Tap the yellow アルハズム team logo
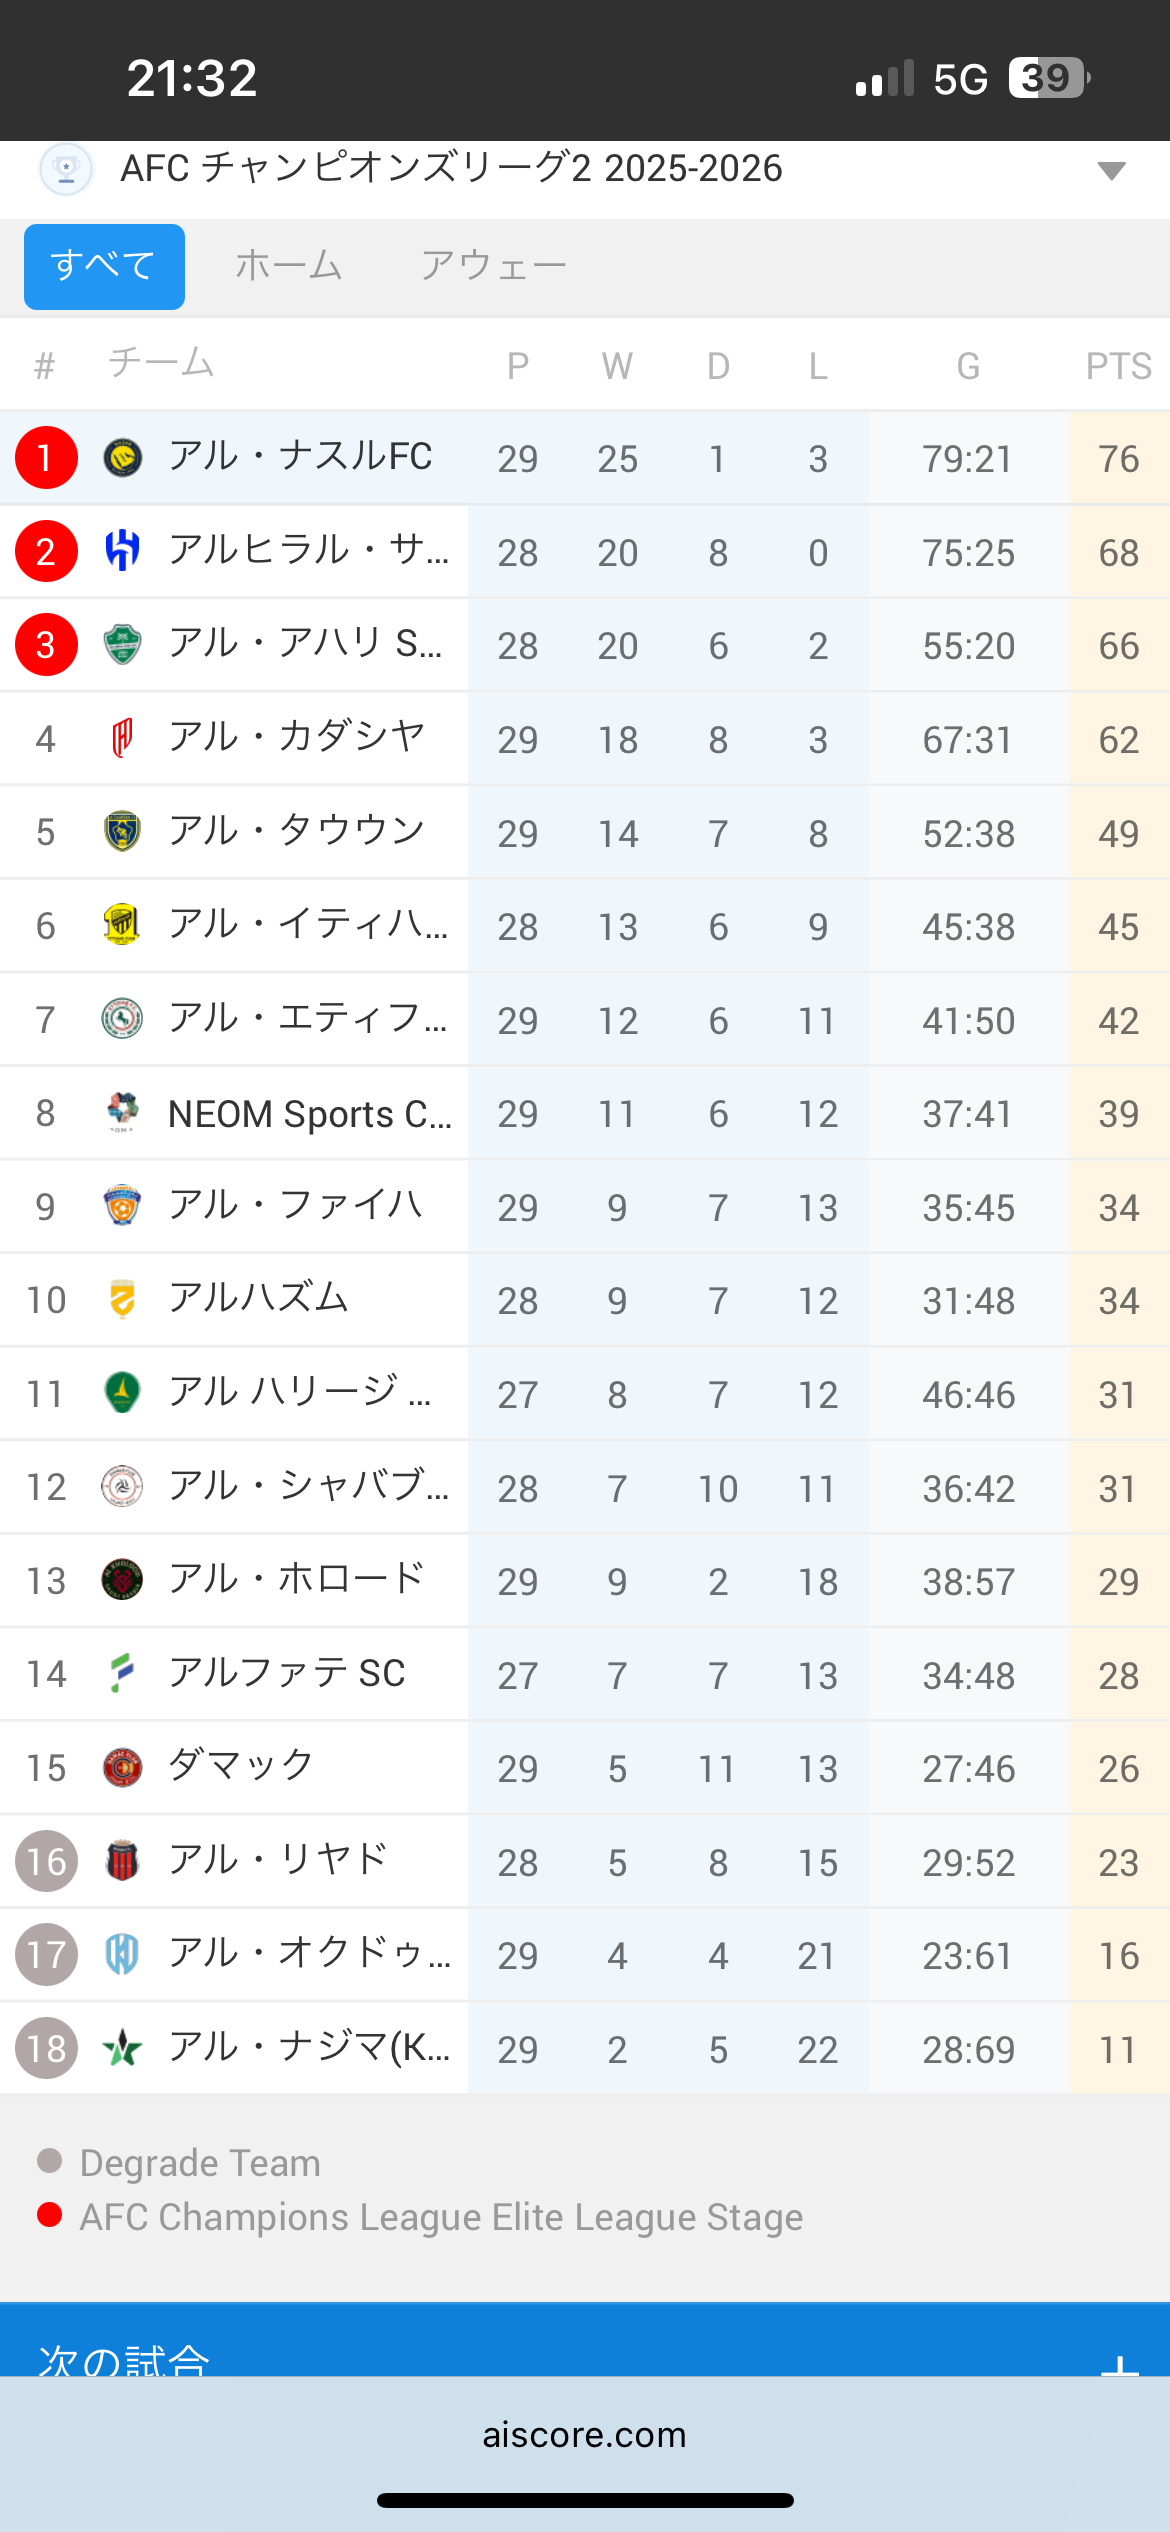Viewport: 1170px width, 2532px height. (123, 1299)
